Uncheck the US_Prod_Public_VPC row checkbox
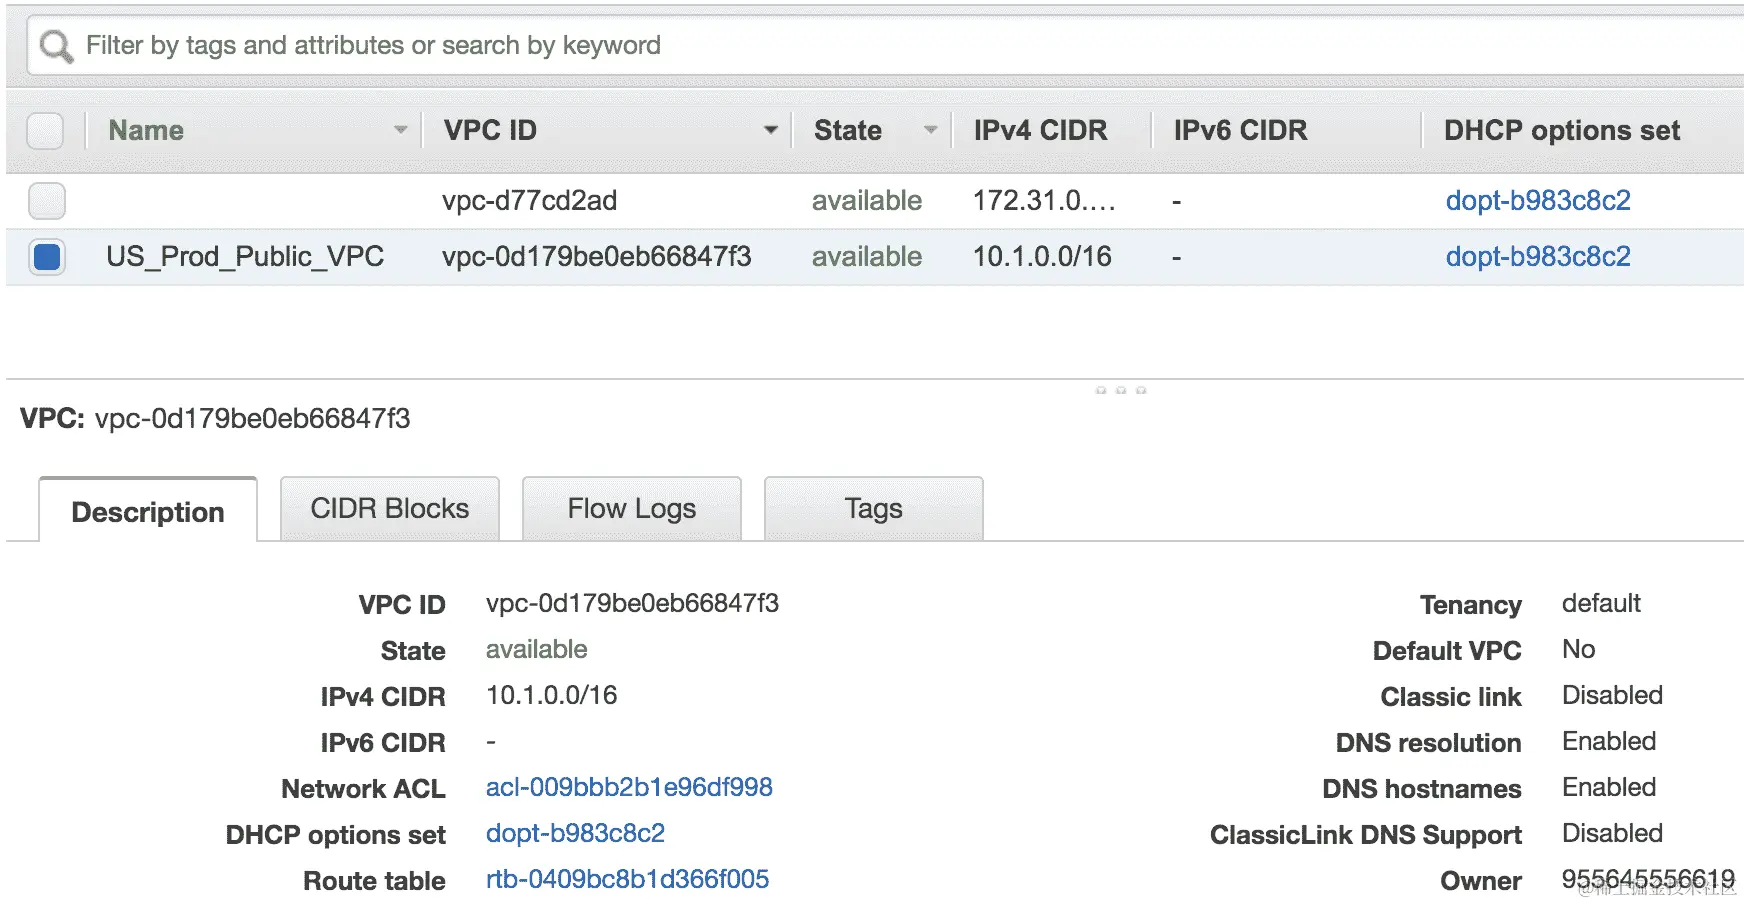Viewport: 1744px width, 904px height. pyautogui.click(x=47, y=257)
